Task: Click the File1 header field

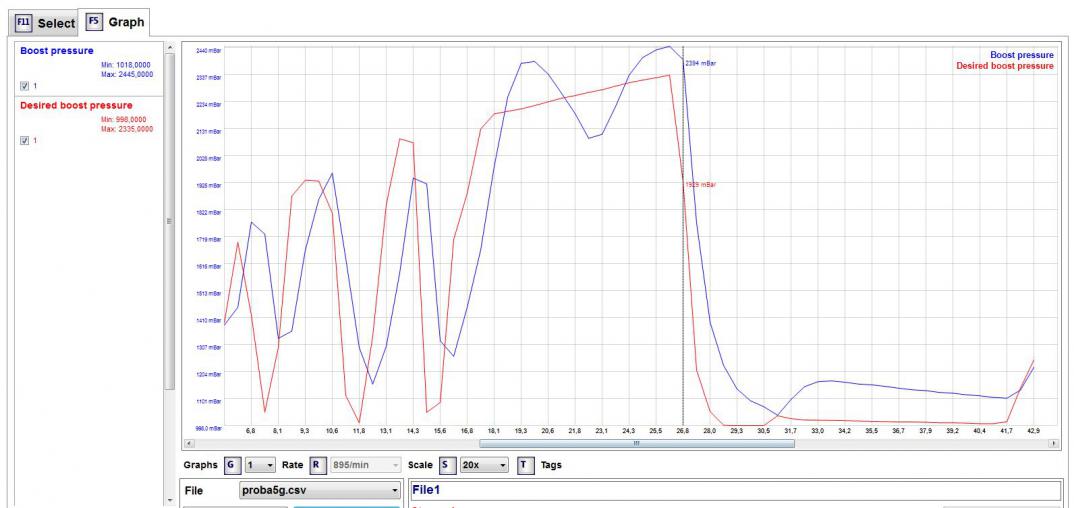Action: click(736, 490)
